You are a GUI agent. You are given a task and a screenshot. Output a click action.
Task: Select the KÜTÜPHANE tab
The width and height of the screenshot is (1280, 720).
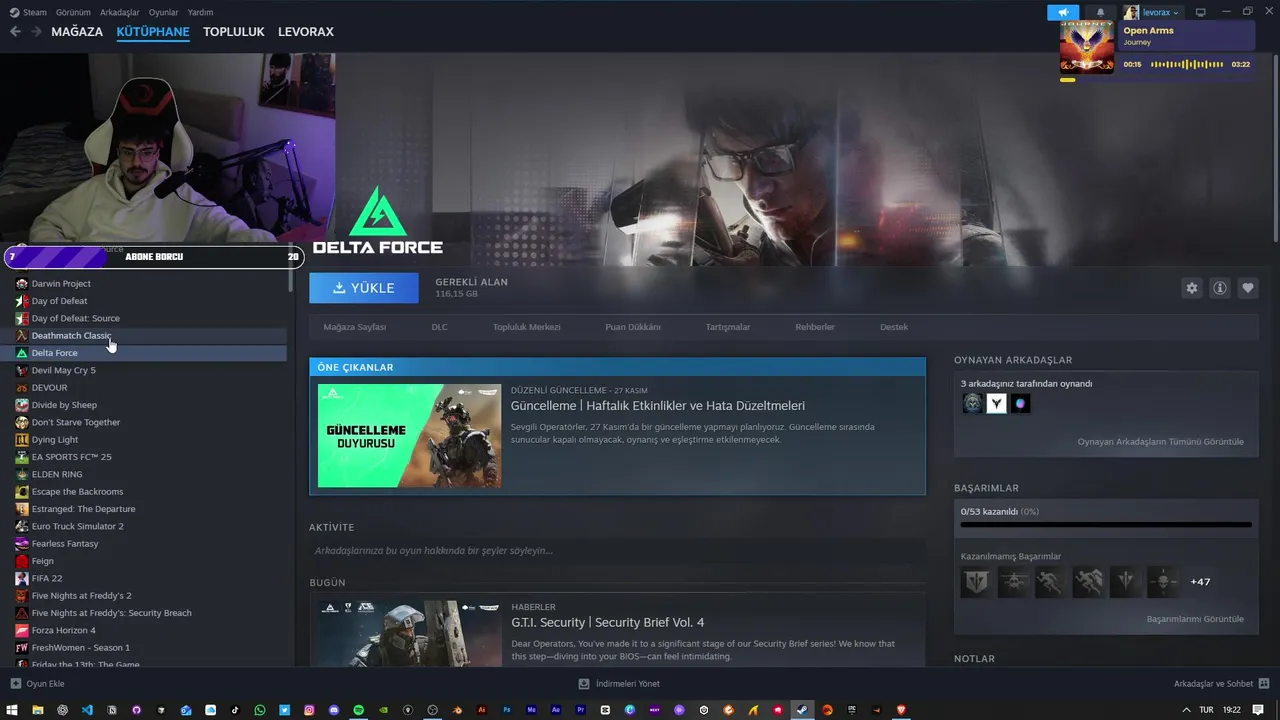[153, 32]
